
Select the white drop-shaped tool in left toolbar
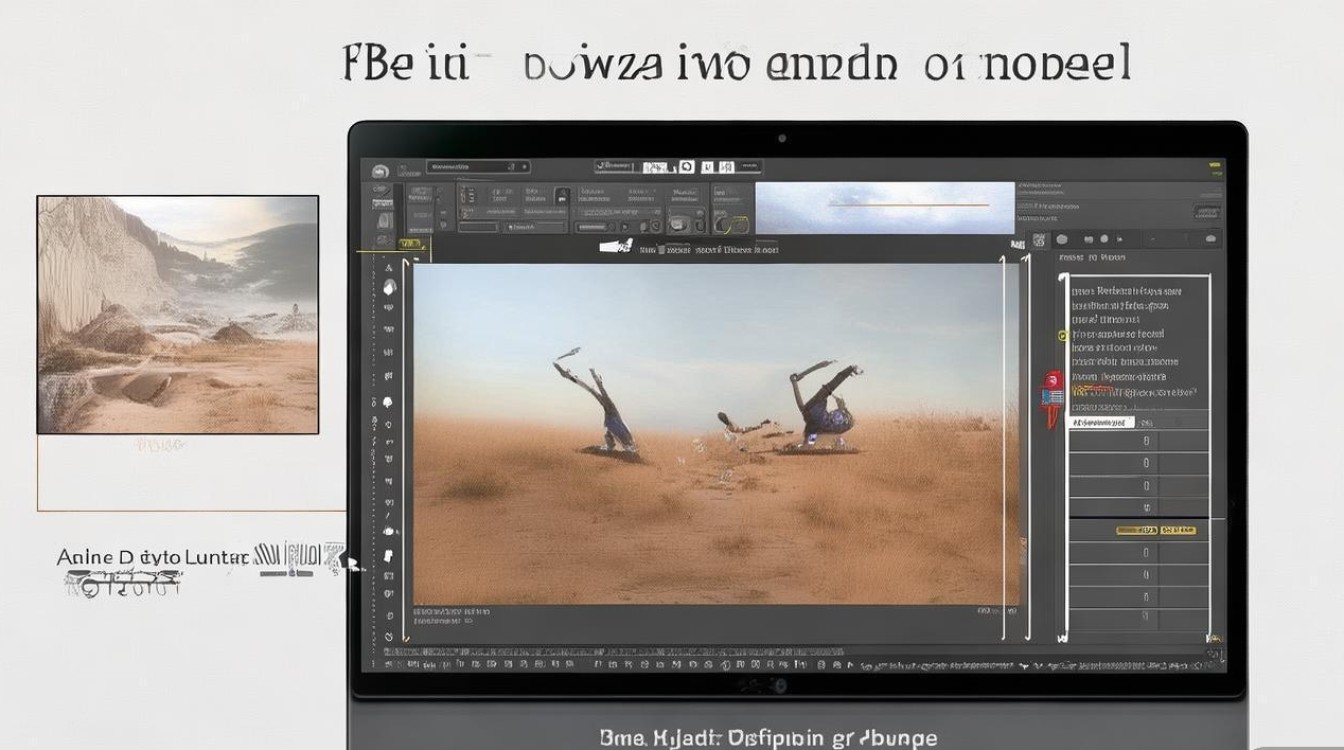tap(389, 287)
